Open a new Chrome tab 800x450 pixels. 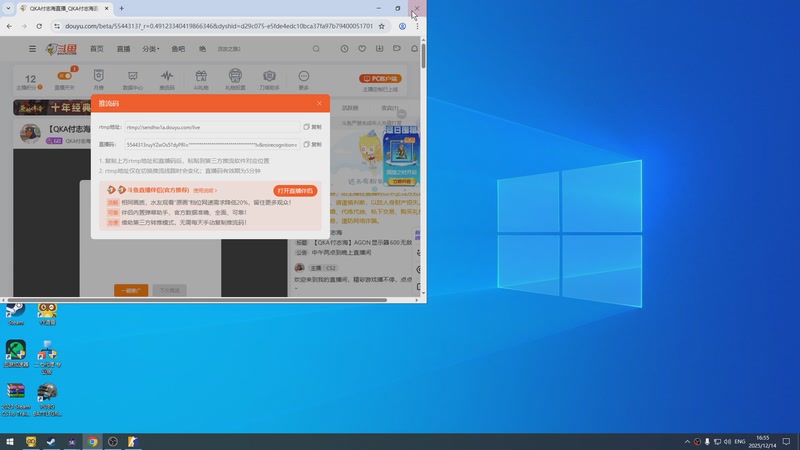(x=121, y=8)
